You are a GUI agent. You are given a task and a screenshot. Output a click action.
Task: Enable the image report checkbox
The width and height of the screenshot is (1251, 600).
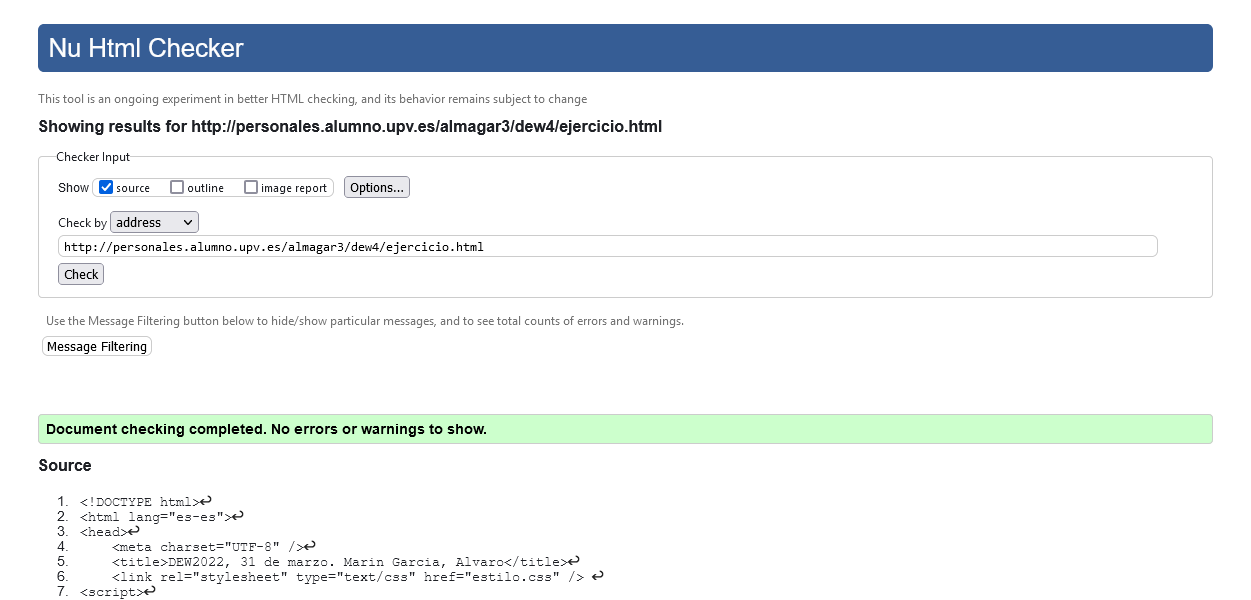pos(251,187)
